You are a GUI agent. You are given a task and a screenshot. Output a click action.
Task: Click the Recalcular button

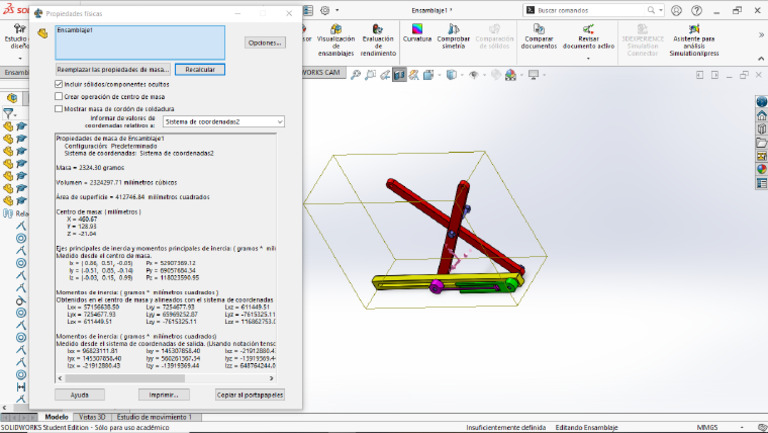200,70
